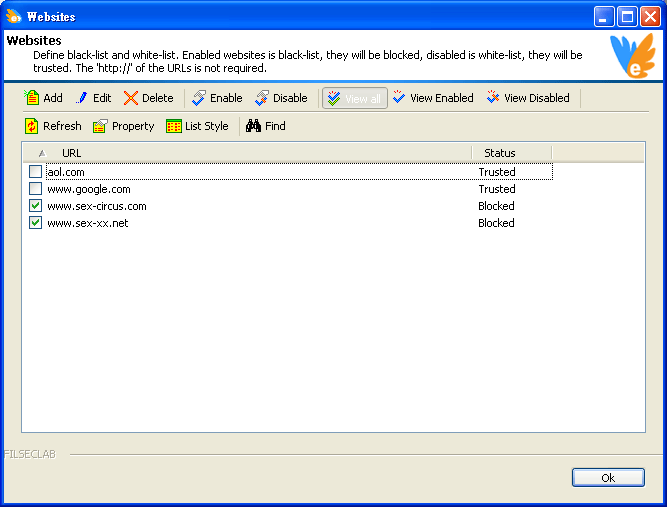Screen dimensions: 667x507
Task: Select the www.google.com row entry
Action: point(89,189)
